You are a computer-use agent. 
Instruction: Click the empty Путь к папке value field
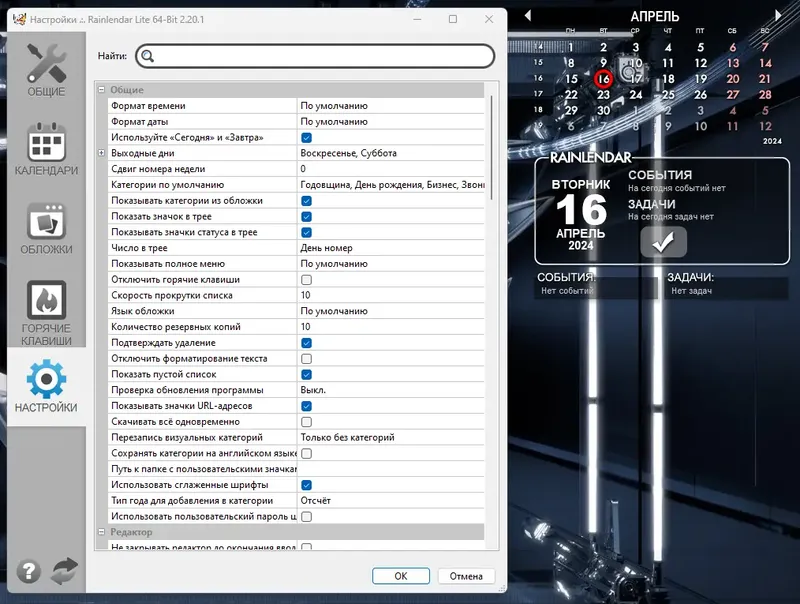pyautogui.click(x=391, y=469)
